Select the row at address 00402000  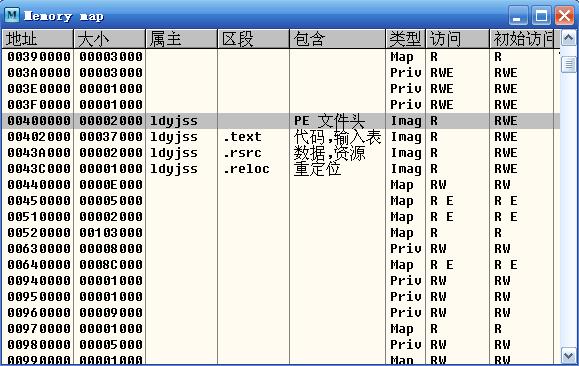281,137
